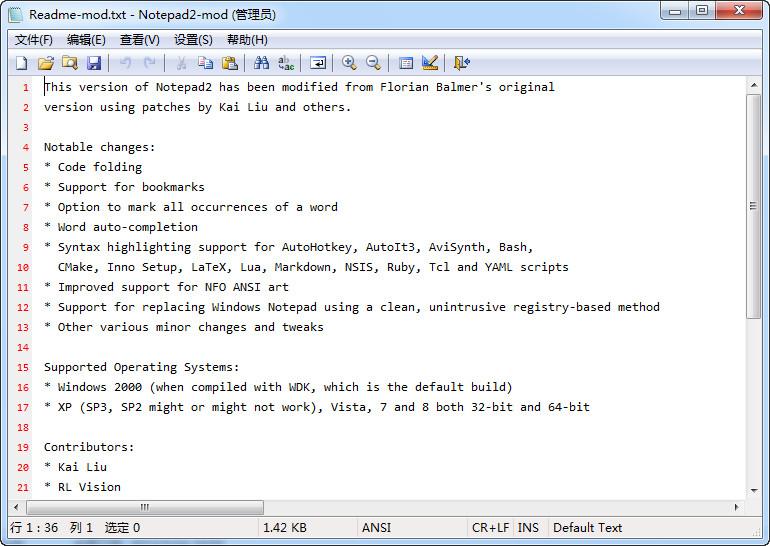Open the 文件(F) menu

point(34,40)
